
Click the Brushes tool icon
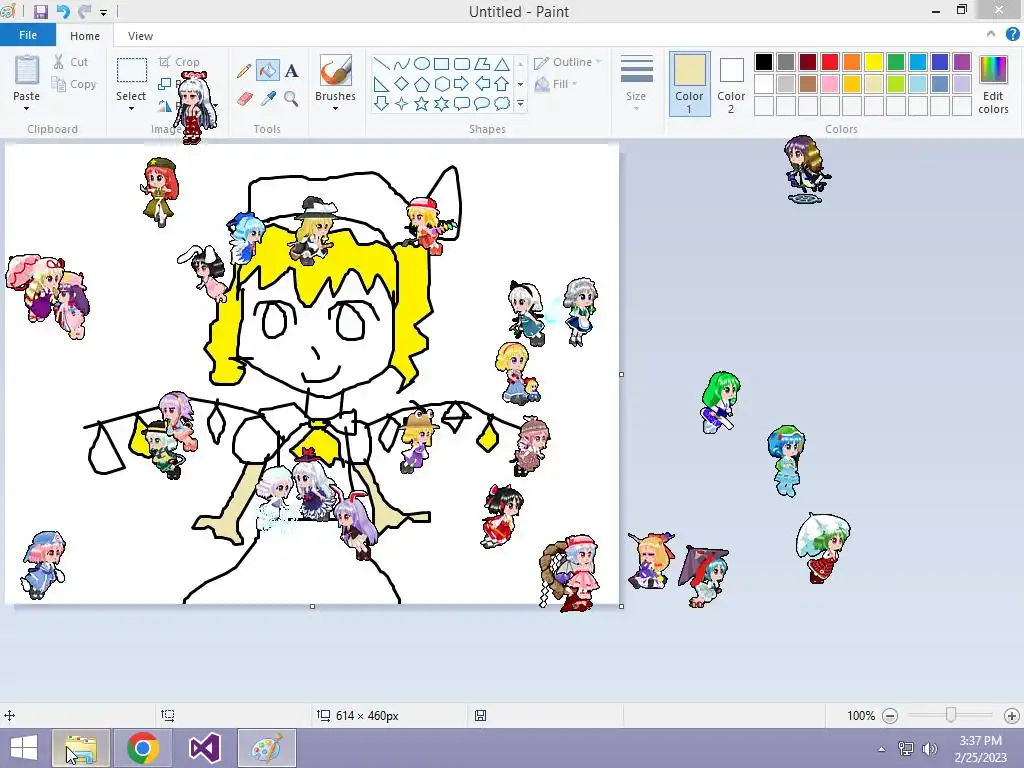coord(336,70)
